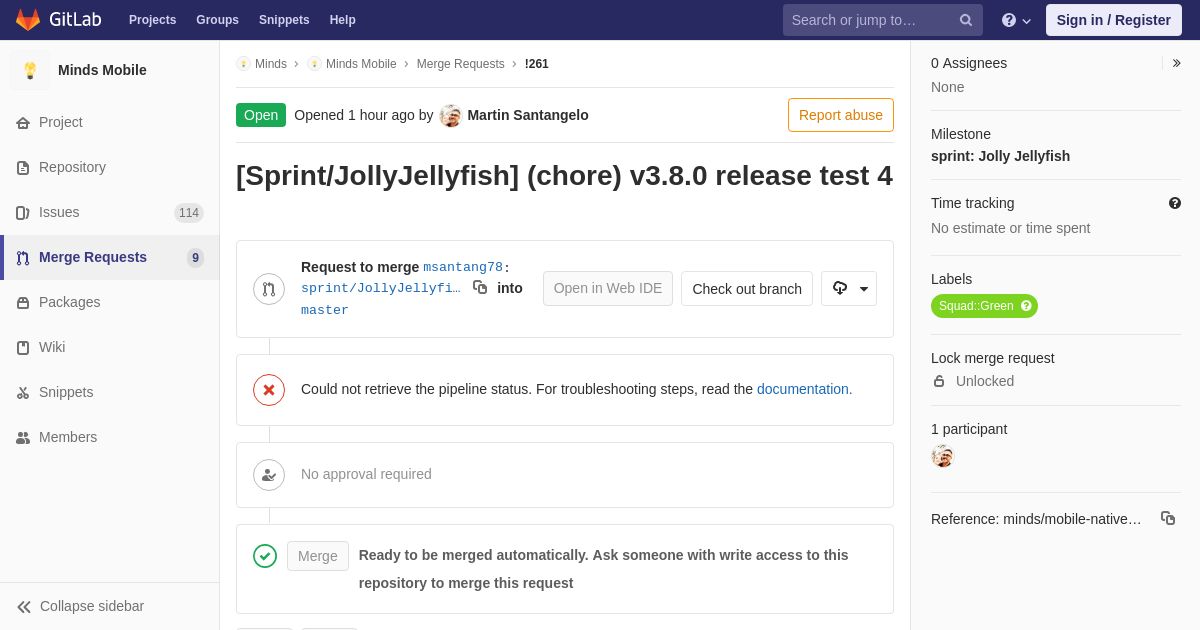Click the Snippets scissors icon
The image size is (1200, 630).
point(23,393)
